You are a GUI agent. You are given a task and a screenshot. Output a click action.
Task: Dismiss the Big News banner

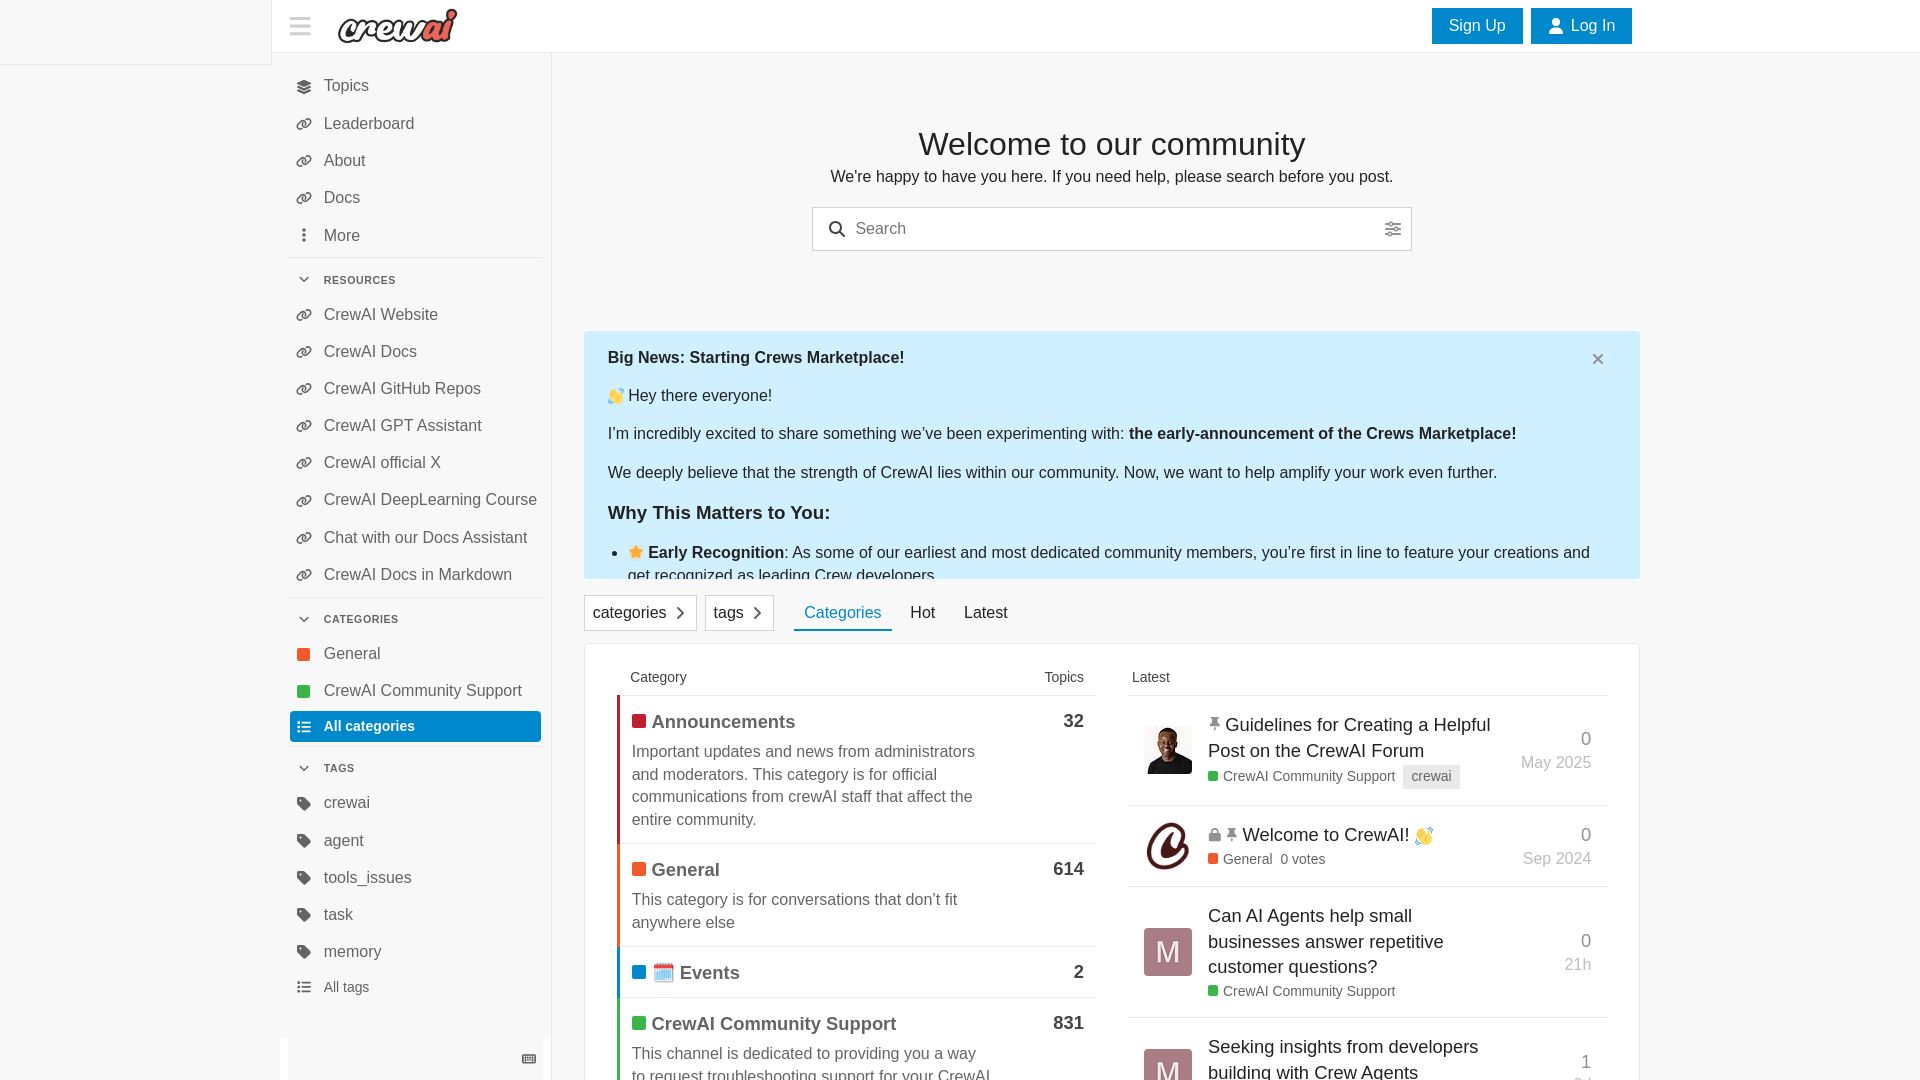(1598, 359)
